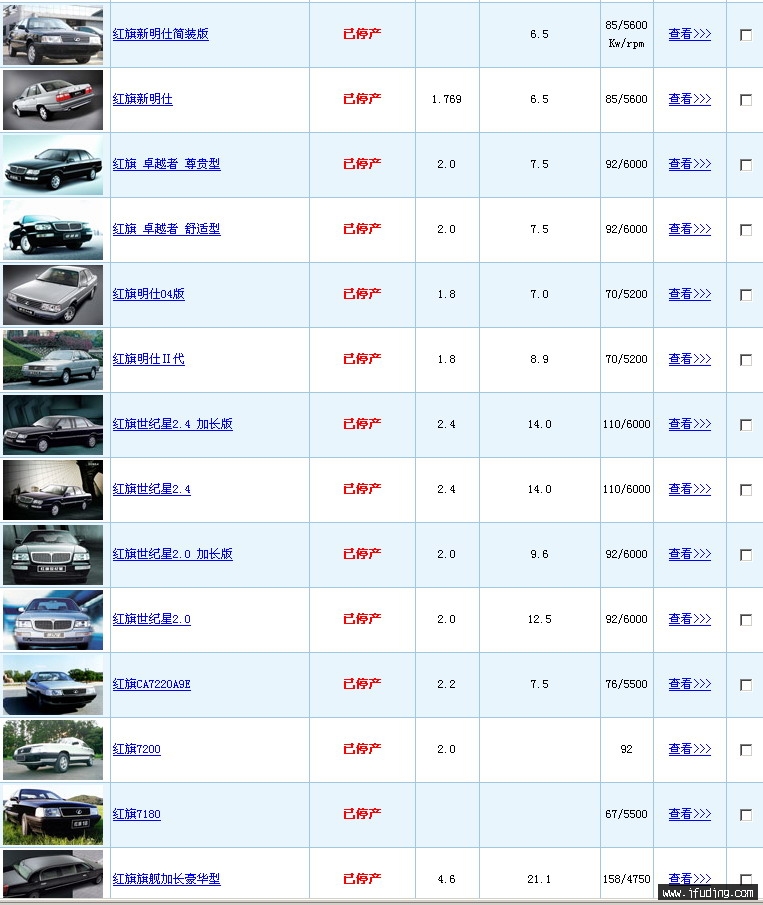Viewport: 763px width, 905px height.
Task: Open the 红旗世纪星2.4 加长版 link
Action: [x=173, y=424]
